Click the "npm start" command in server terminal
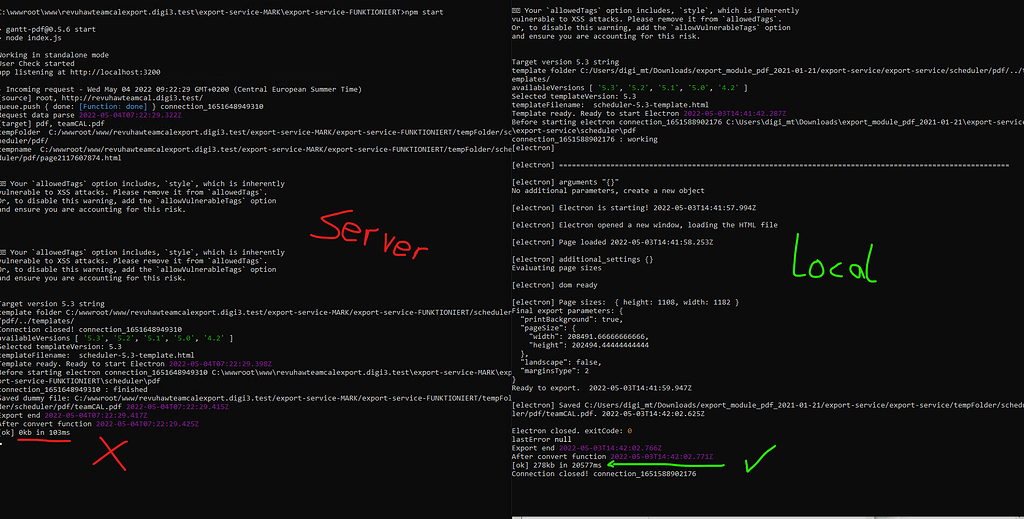Image resolution: width=1024 pixels, height=519 pixels. (x=423, y=12)
